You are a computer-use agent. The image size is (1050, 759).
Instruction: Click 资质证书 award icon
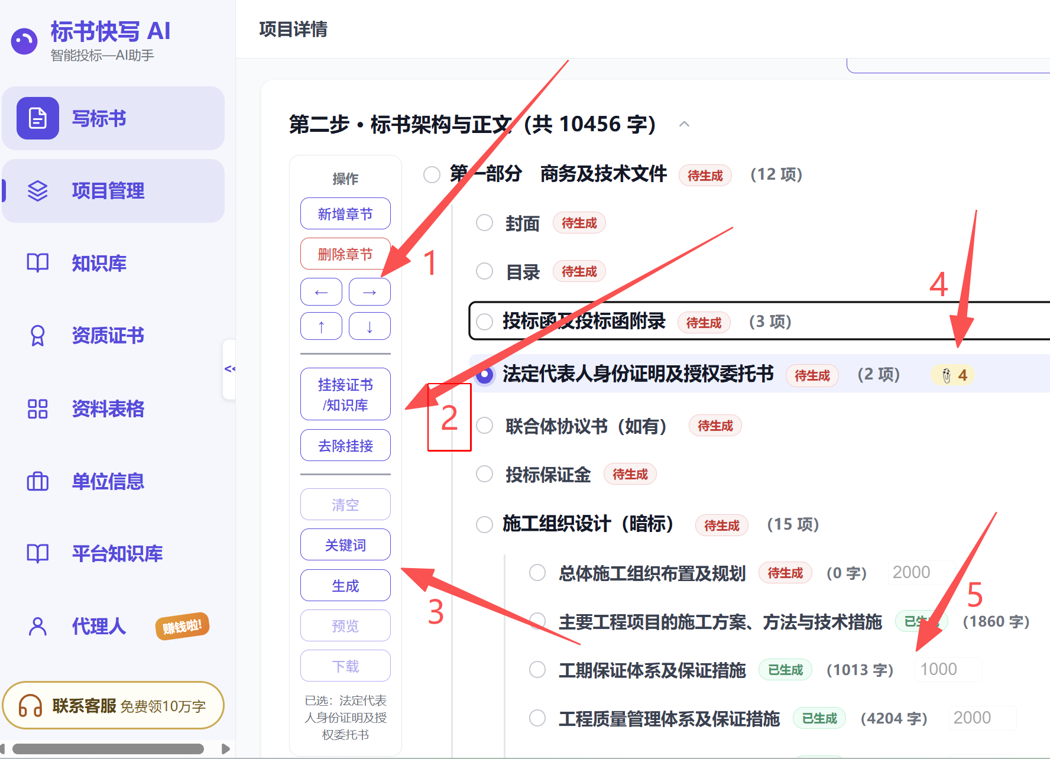tap(38, 336)
